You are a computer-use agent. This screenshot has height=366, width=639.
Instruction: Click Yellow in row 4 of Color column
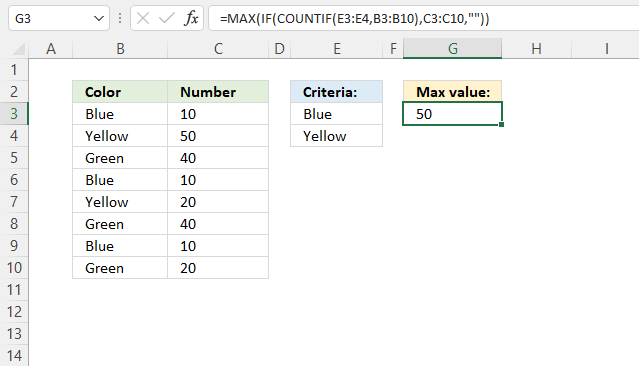(120, 136)
